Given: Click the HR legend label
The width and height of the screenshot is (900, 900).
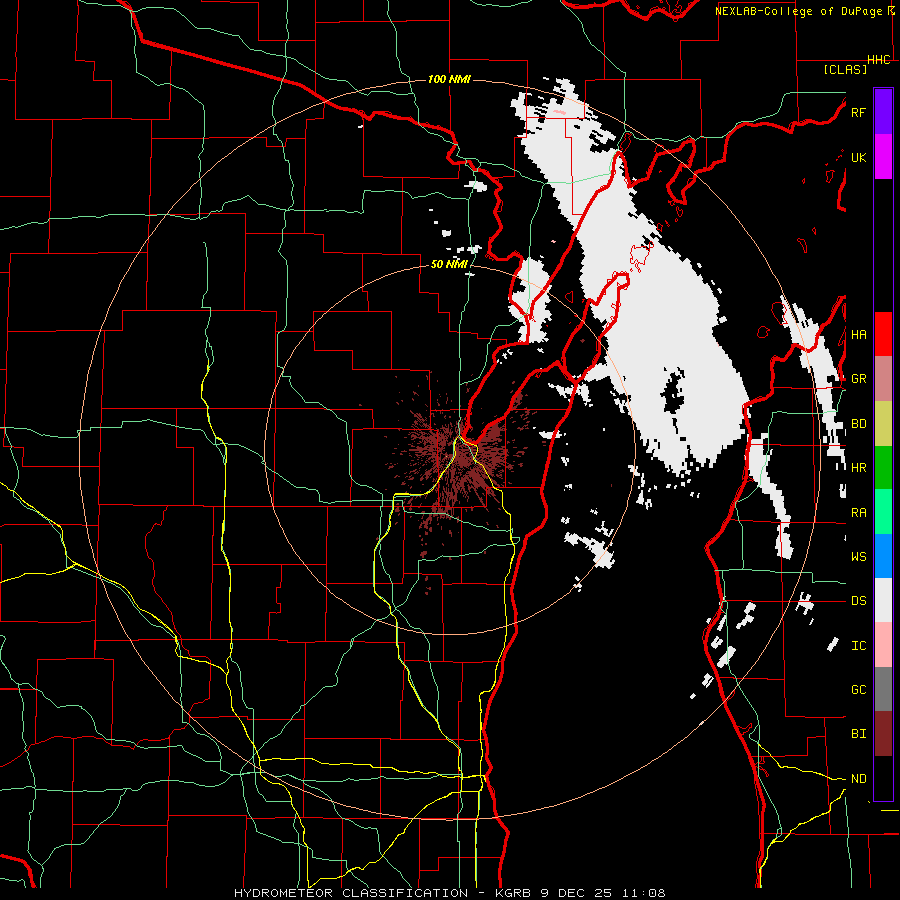Looking at the screenshot, I should pyautogui.click(x=858, y=468).
